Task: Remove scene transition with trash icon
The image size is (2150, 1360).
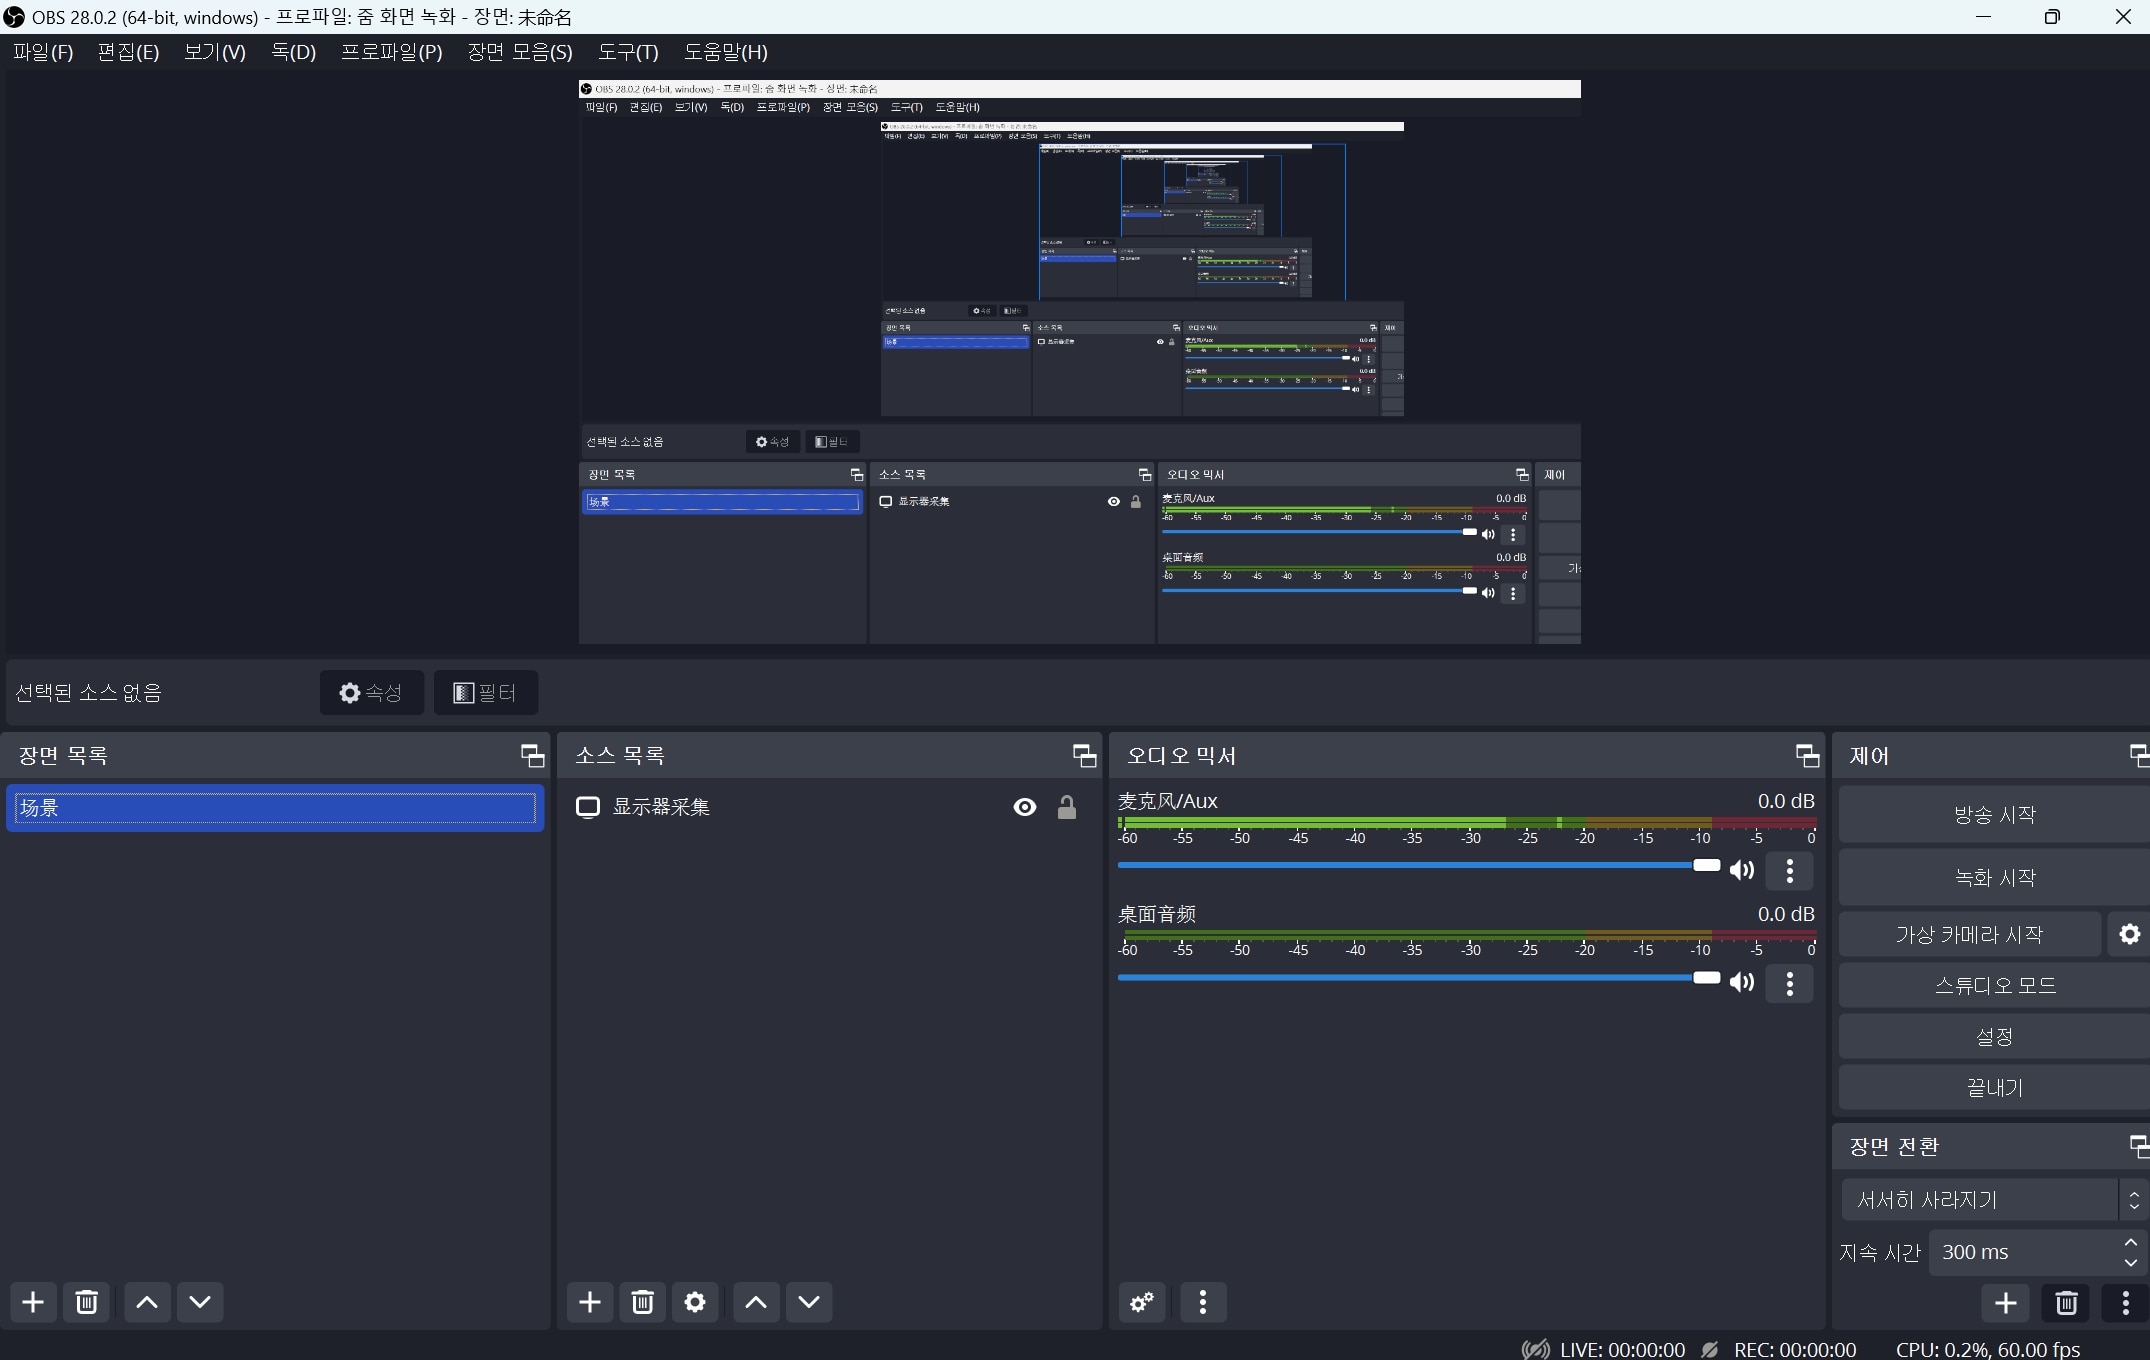Action: (x=2067, y=1303)
